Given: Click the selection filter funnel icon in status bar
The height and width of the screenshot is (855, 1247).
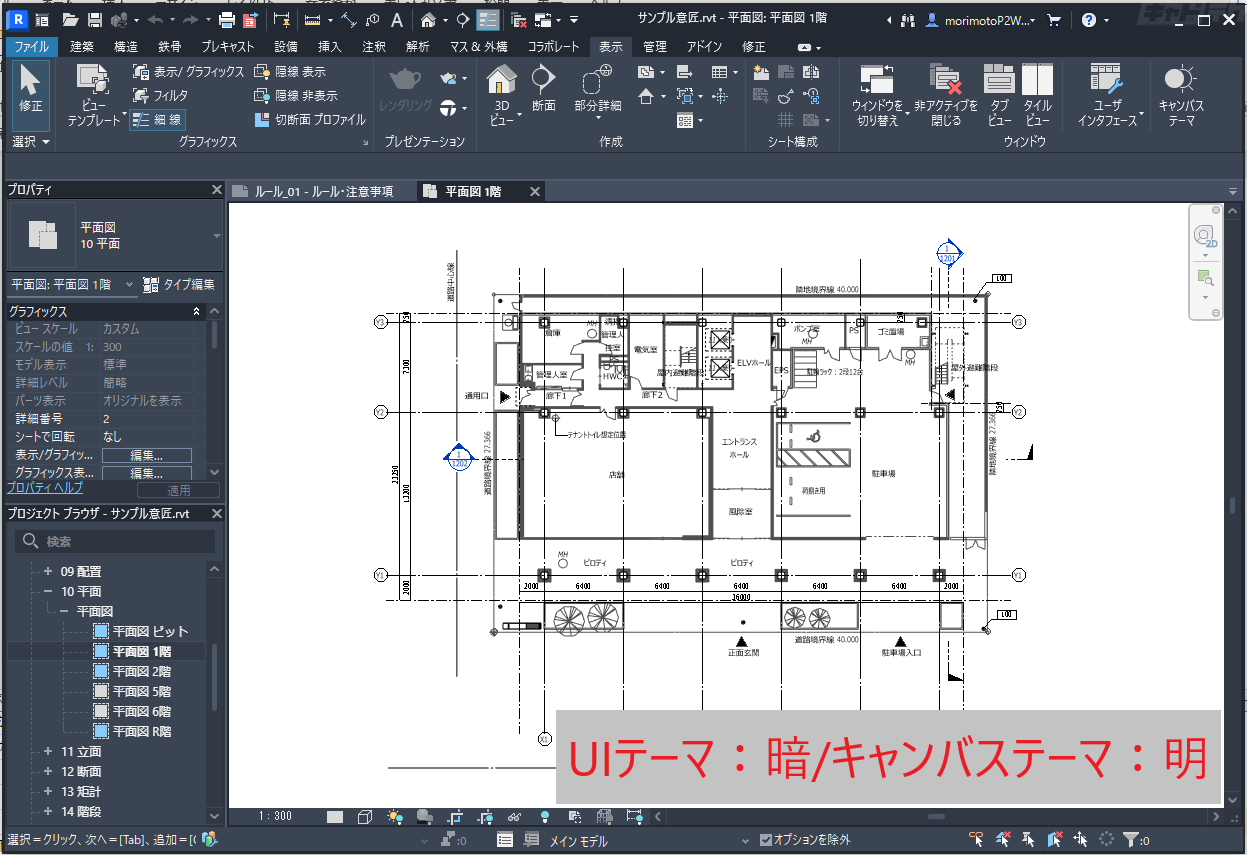Looking at the screenshot, I should [1130, 840].
